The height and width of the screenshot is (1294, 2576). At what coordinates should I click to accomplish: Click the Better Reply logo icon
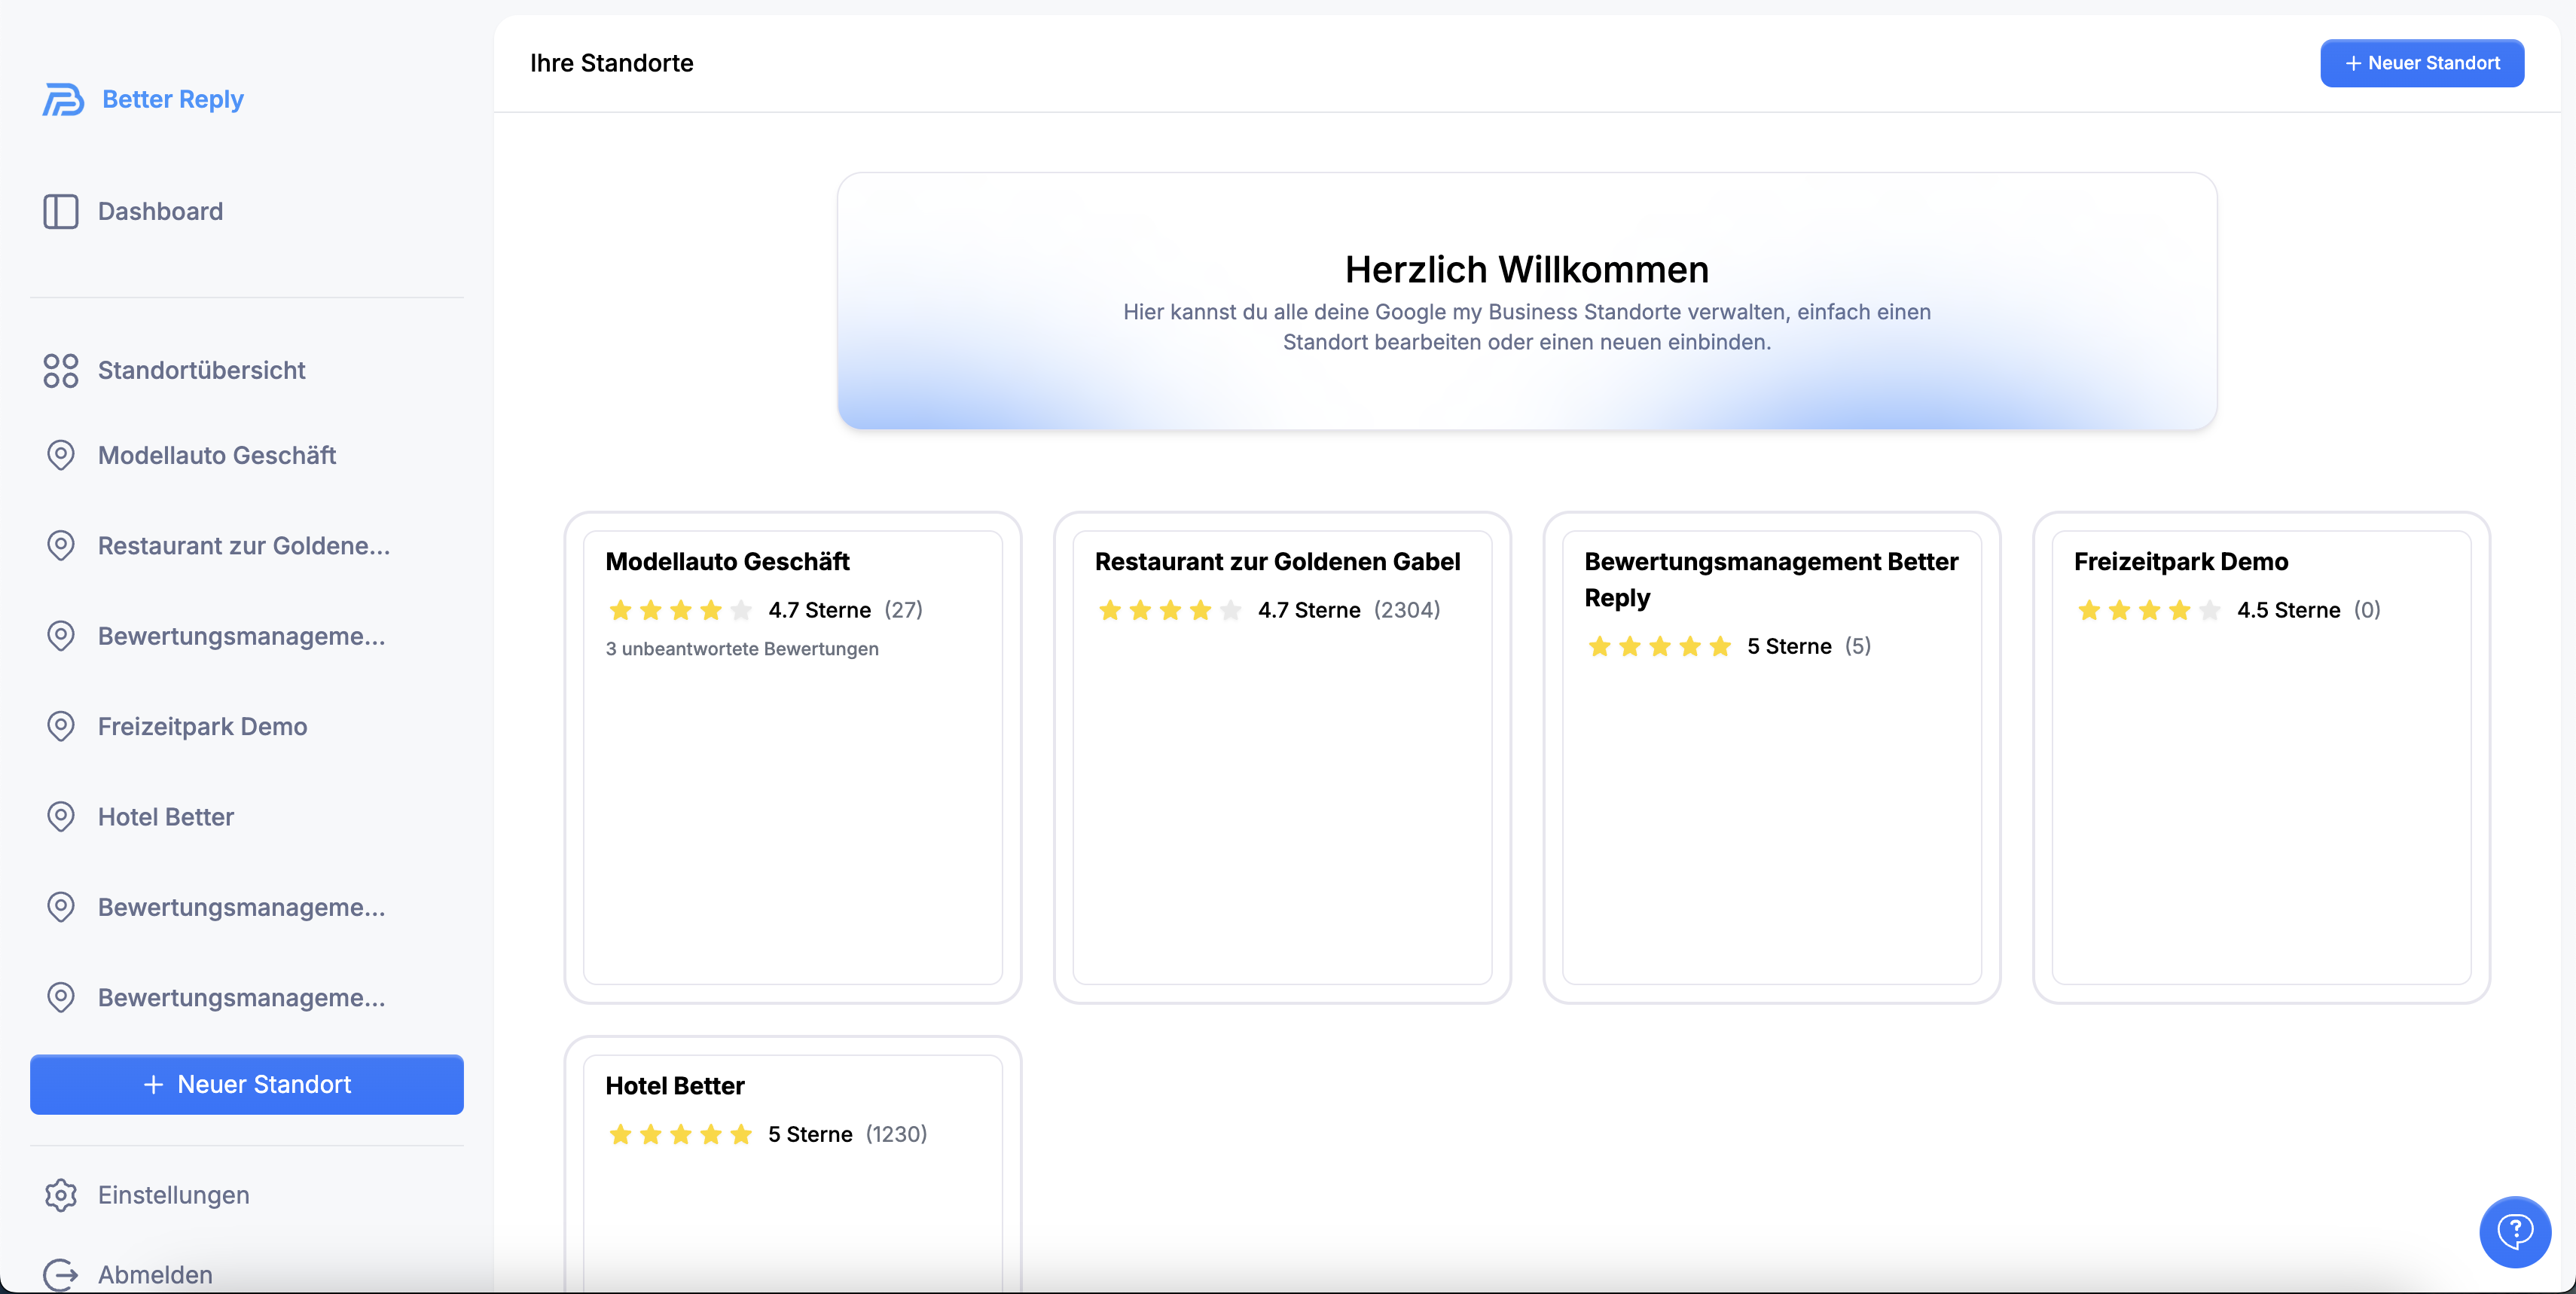point(63,99)
